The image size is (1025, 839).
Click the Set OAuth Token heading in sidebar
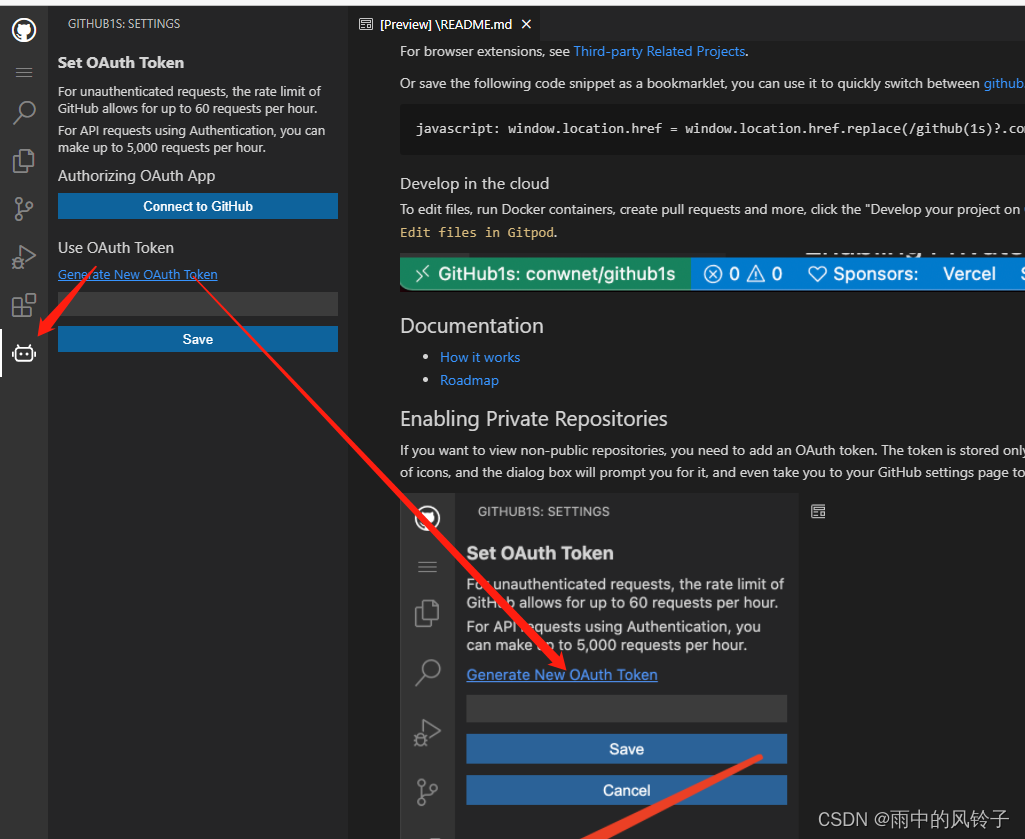pos(121,63)
